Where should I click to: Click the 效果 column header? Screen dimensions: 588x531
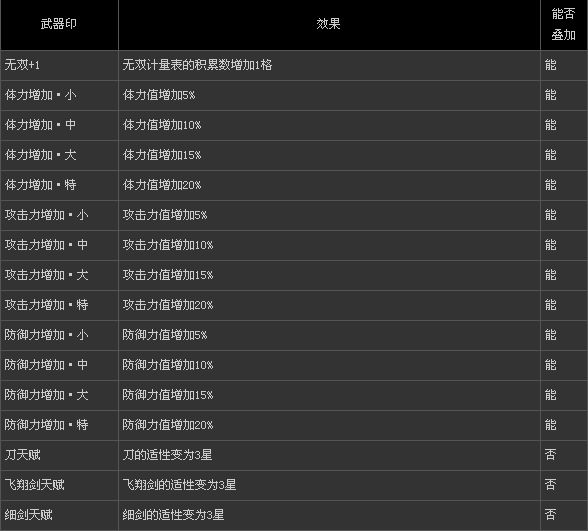328,24
